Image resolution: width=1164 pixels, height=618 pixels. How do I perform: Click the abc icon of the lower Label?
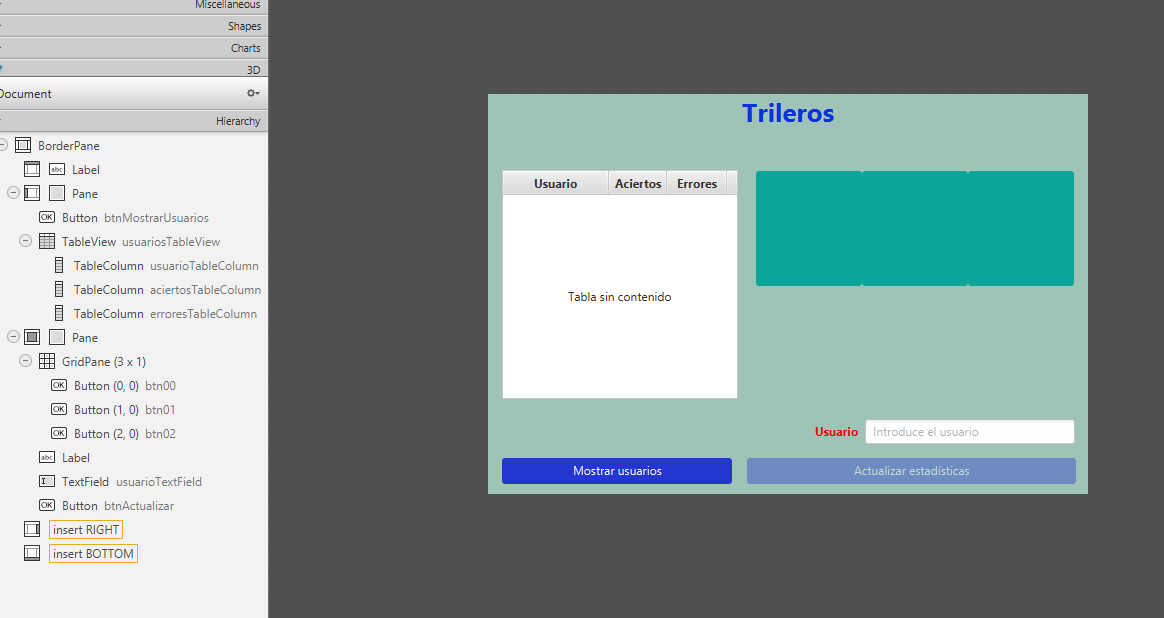coord(47,457)
